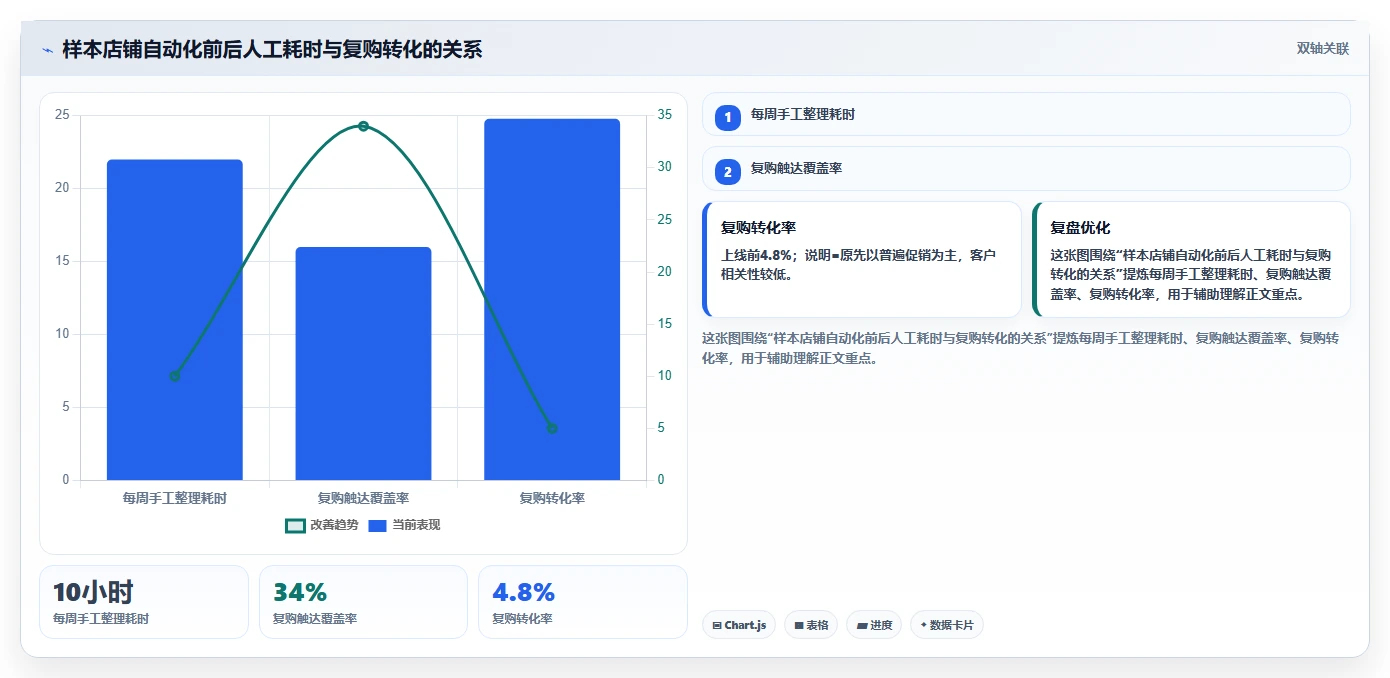Click the 复购转化率 blue bar
The height and width of the screenshot is (678, 1390).
(x=552, y=300)
